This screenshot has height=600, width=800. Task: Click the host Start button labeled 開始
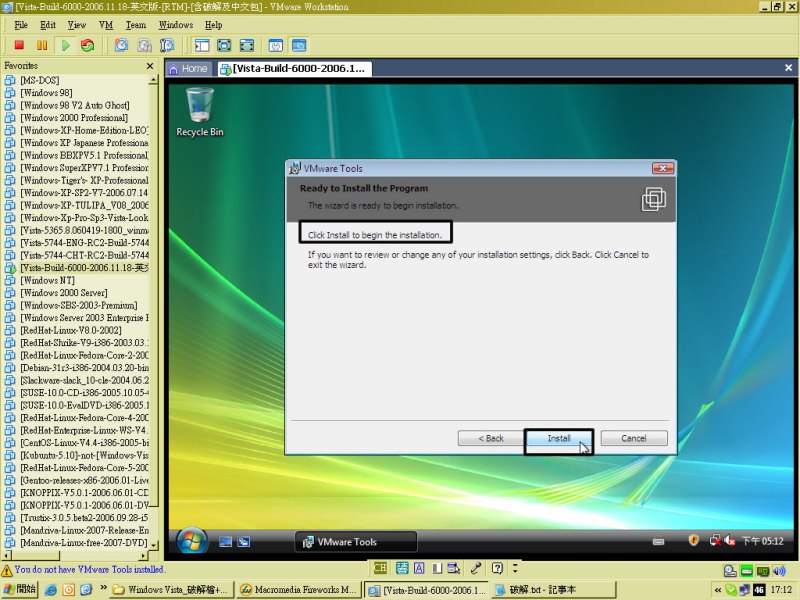tap(19, 590)
